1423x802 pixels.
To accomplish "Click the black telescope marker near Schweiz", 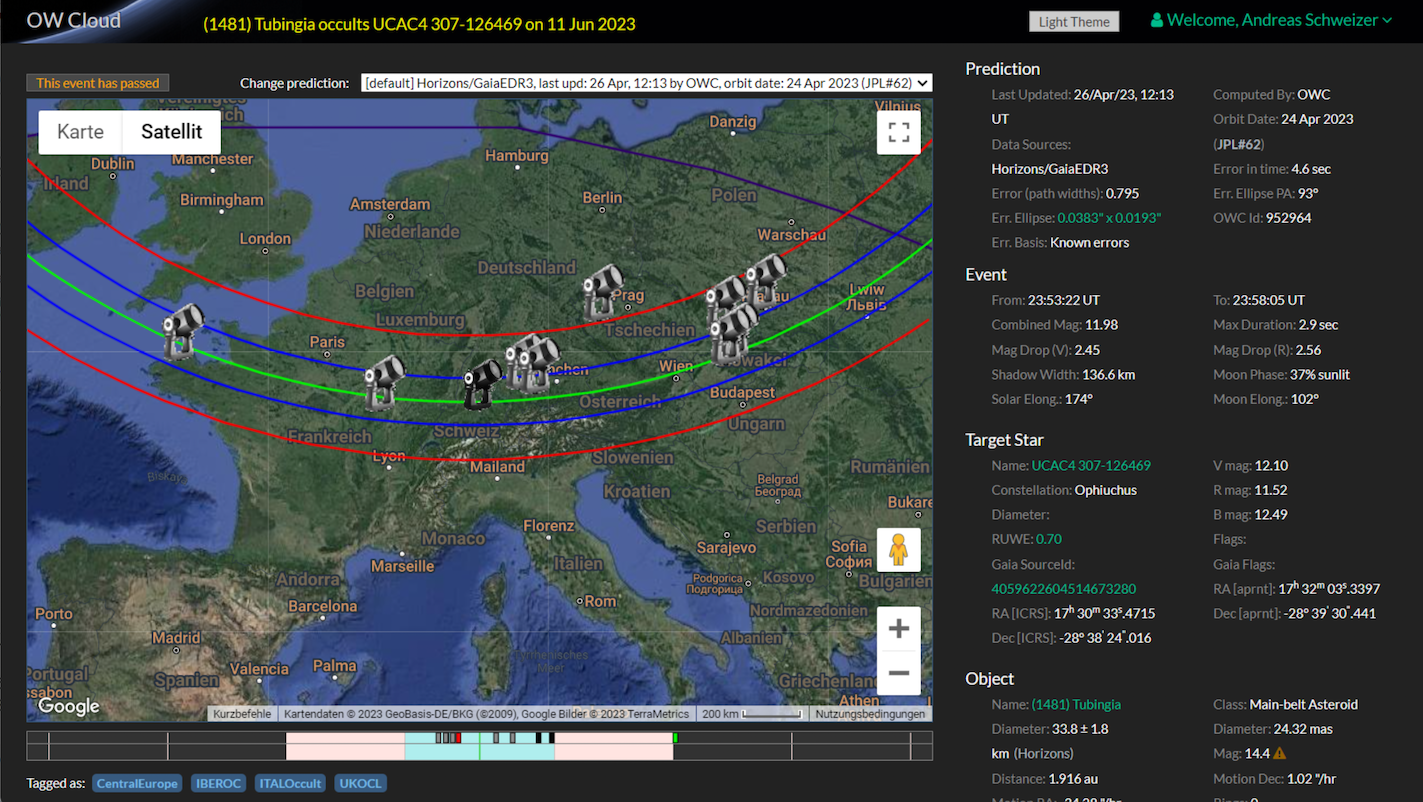I will (482, 383).
